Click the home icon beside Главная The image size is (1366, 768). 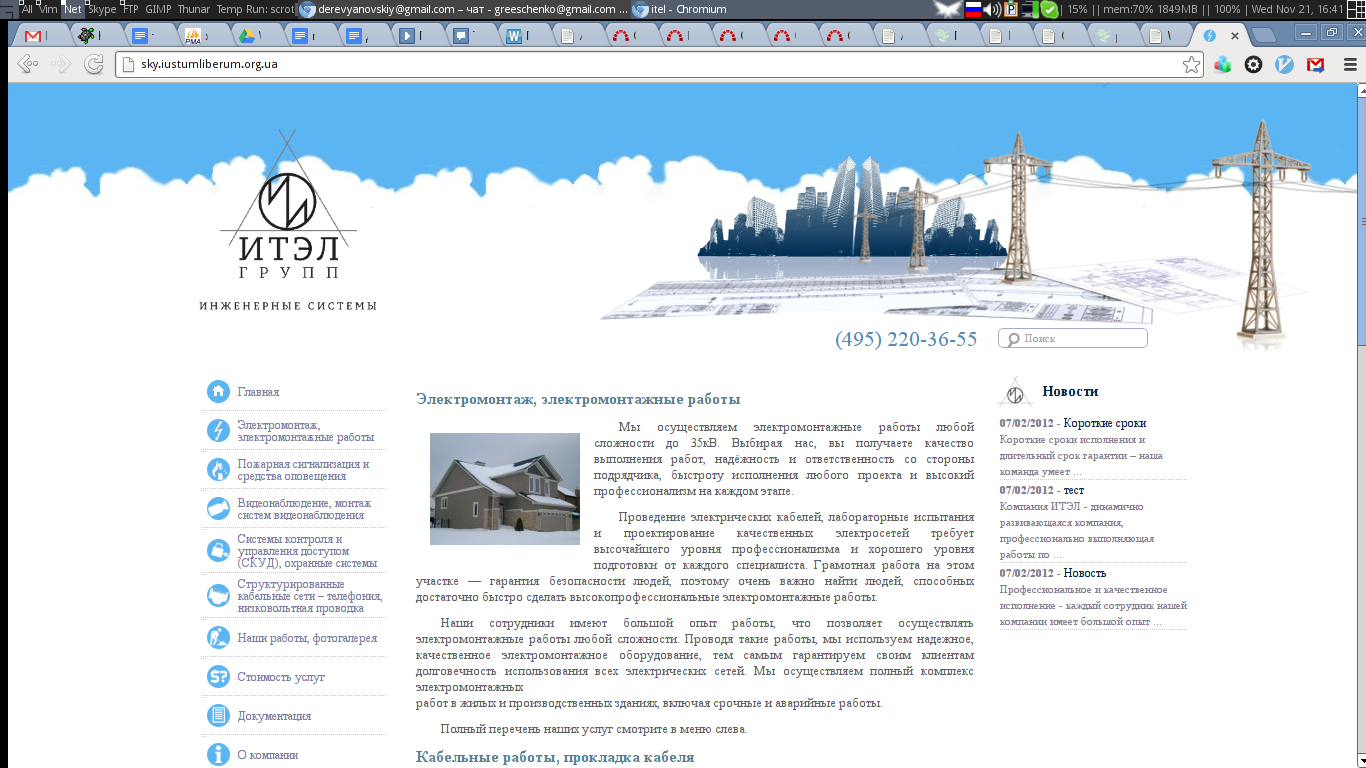218,391
